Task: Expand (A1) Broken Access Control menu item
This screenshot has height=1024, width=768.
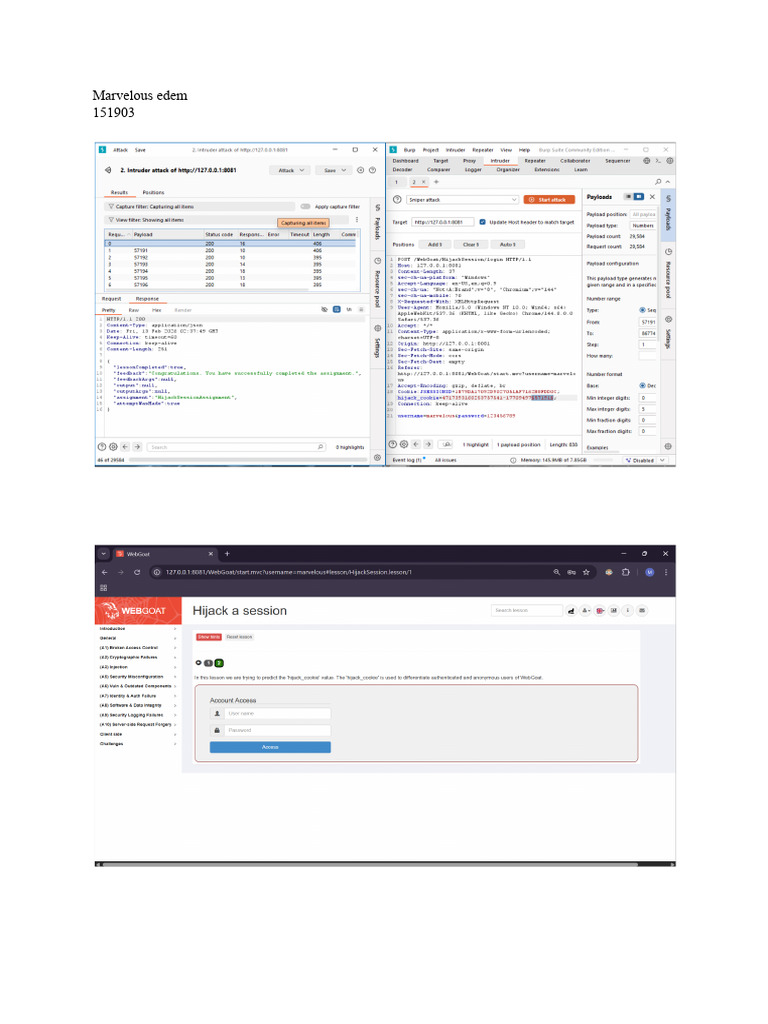Action: [x=138, y=648]
